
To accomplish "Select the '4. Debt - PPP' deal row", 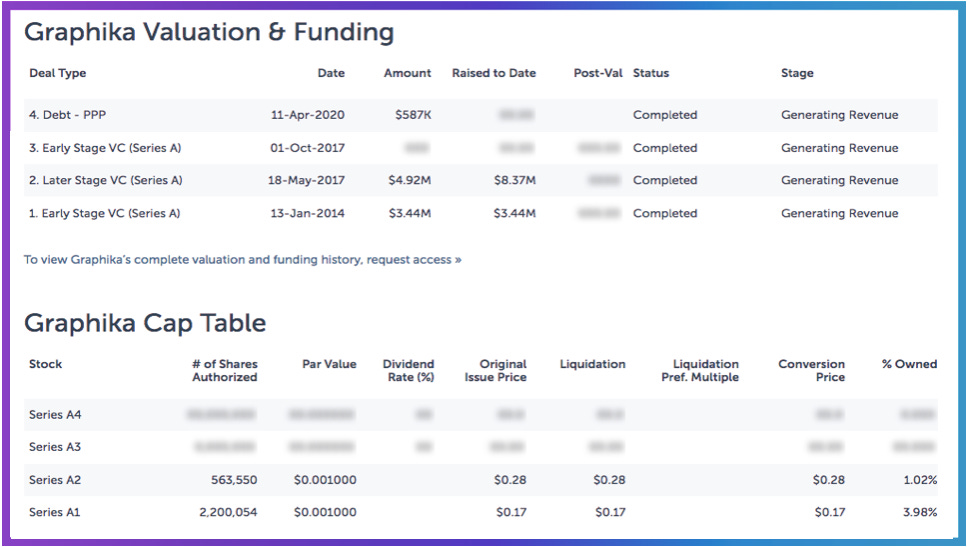I will click(x=481, y=115).
